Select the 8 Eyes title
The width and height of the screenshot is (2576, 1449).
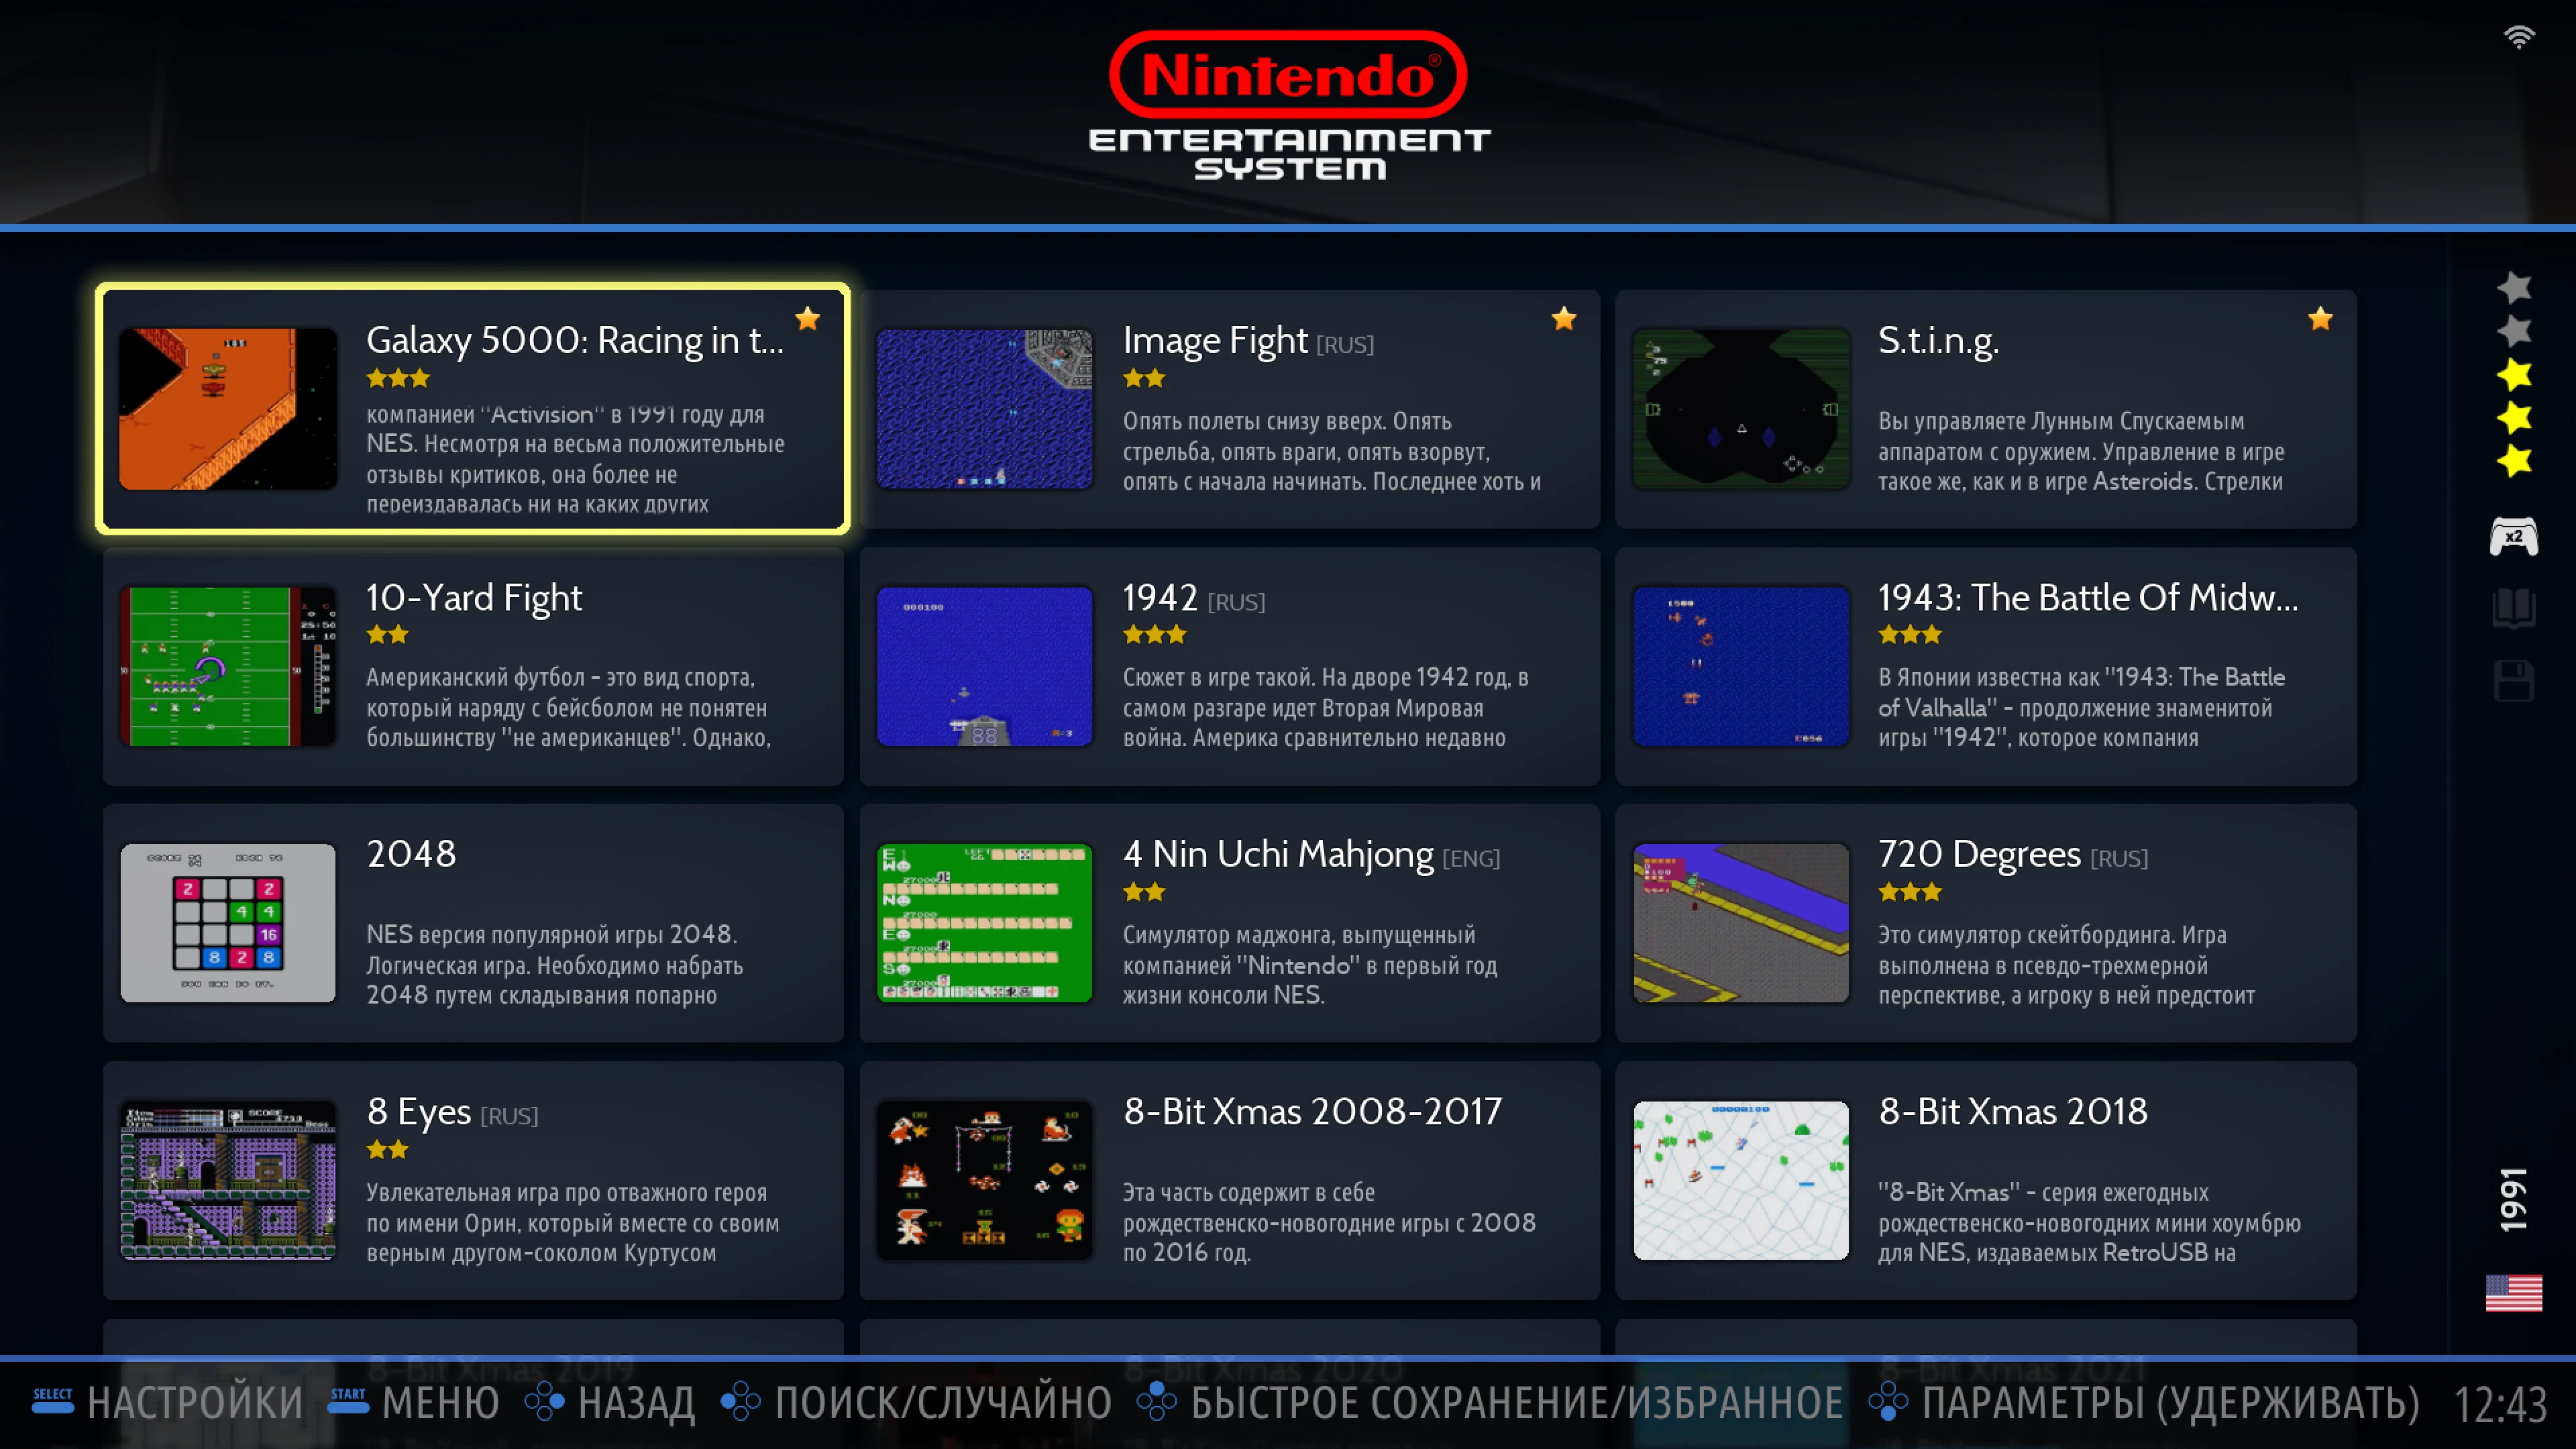[x=418, y=1111]
